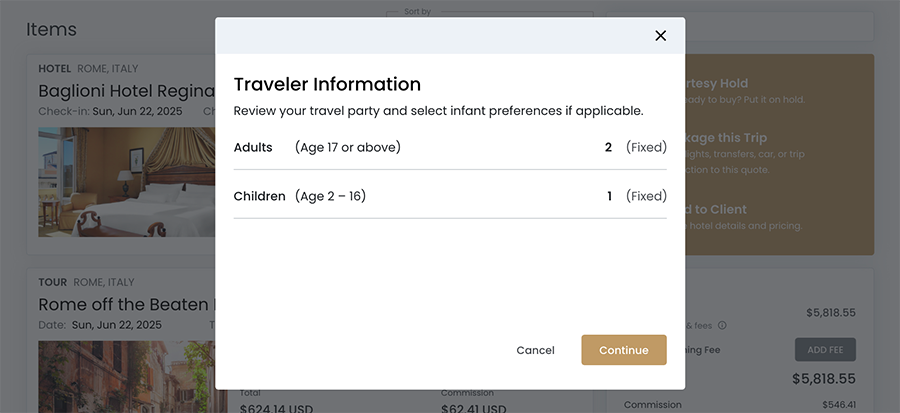
Task: Click the ADD FEE button
Action: click(825, 350)
